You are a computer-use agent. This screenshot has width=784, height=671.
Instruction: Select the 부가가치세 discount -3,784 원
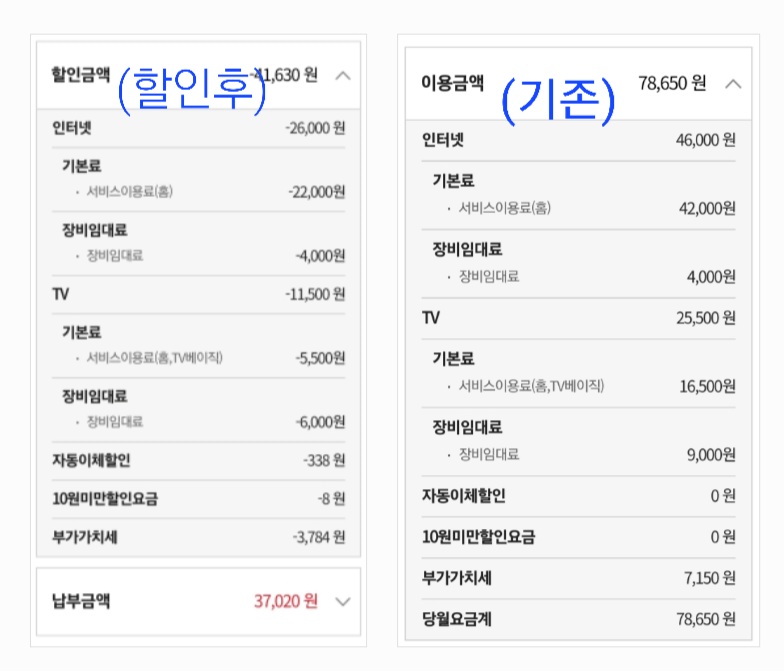click(x=318, y=537)
